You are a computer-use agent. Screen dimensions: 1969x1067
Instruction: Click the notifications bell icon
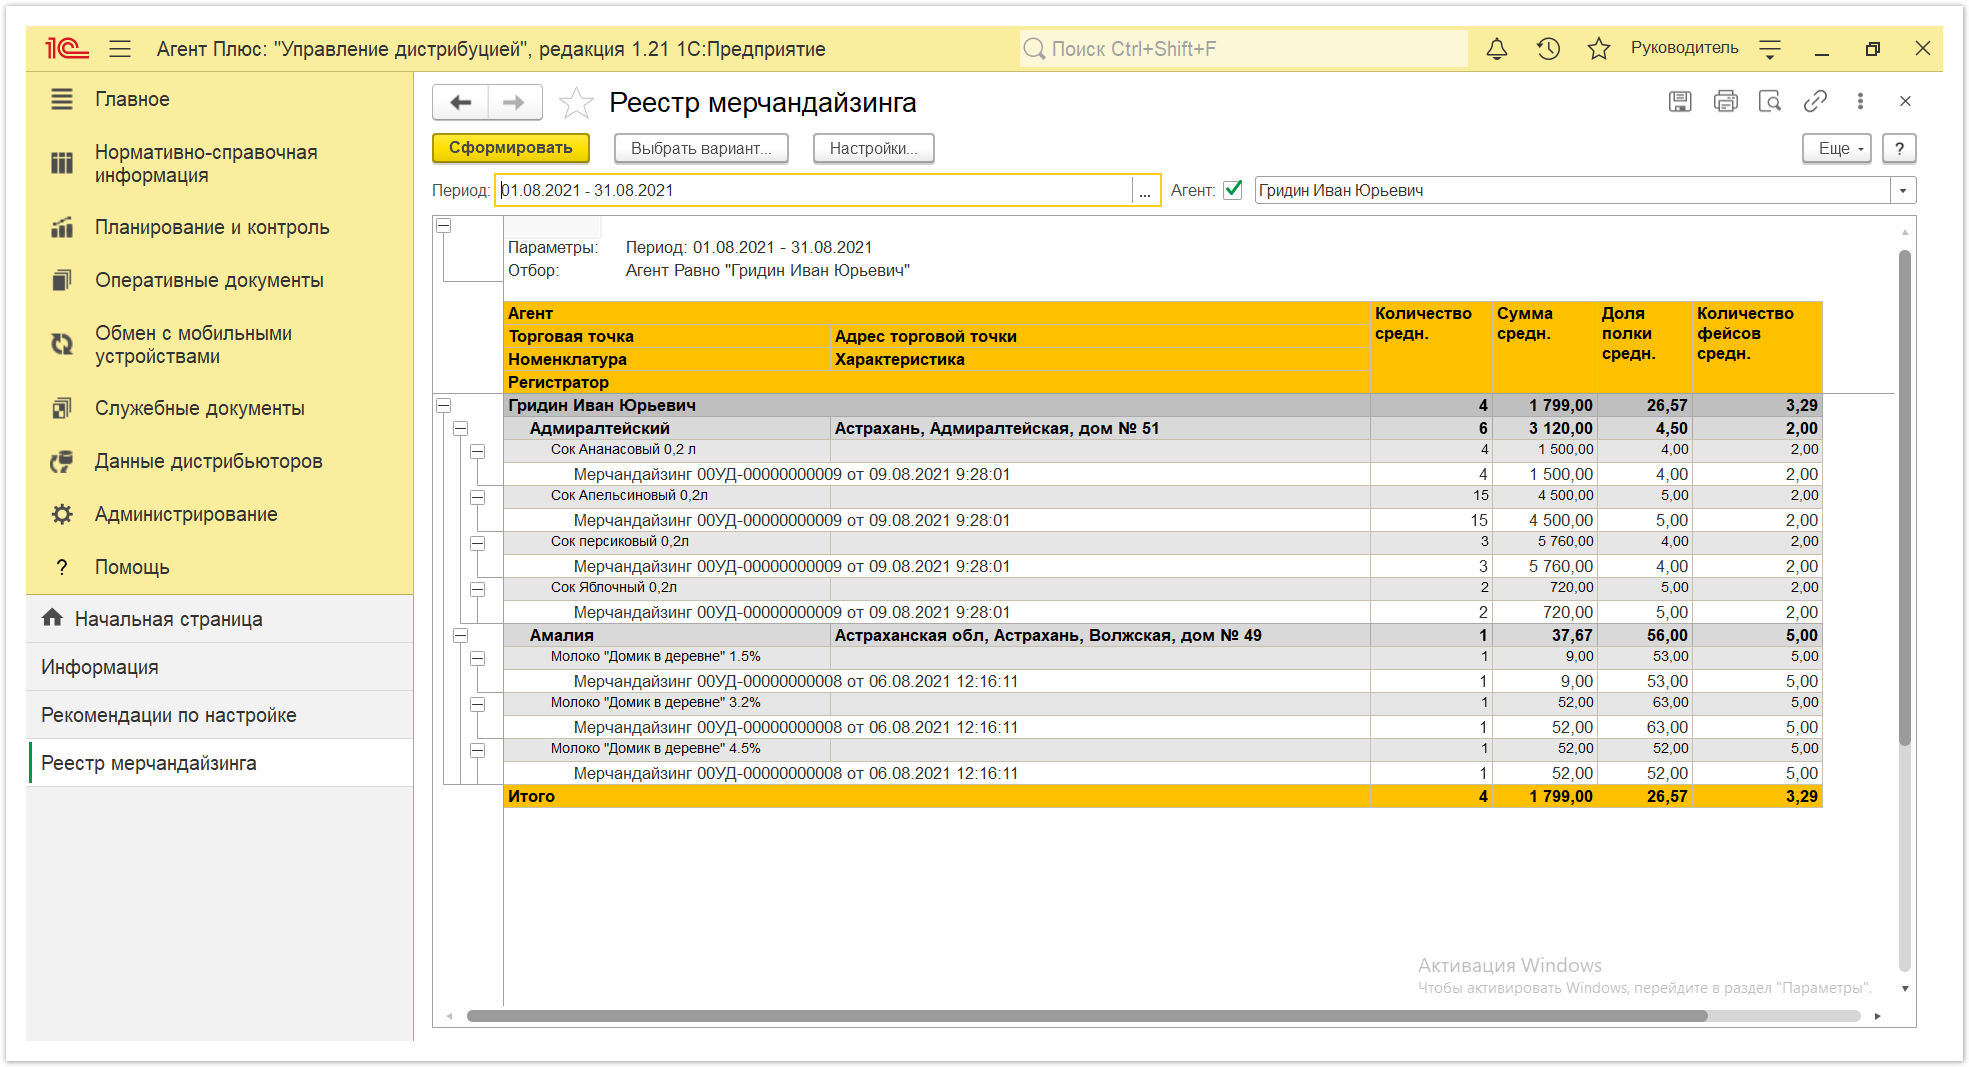tap(1496, 48)
